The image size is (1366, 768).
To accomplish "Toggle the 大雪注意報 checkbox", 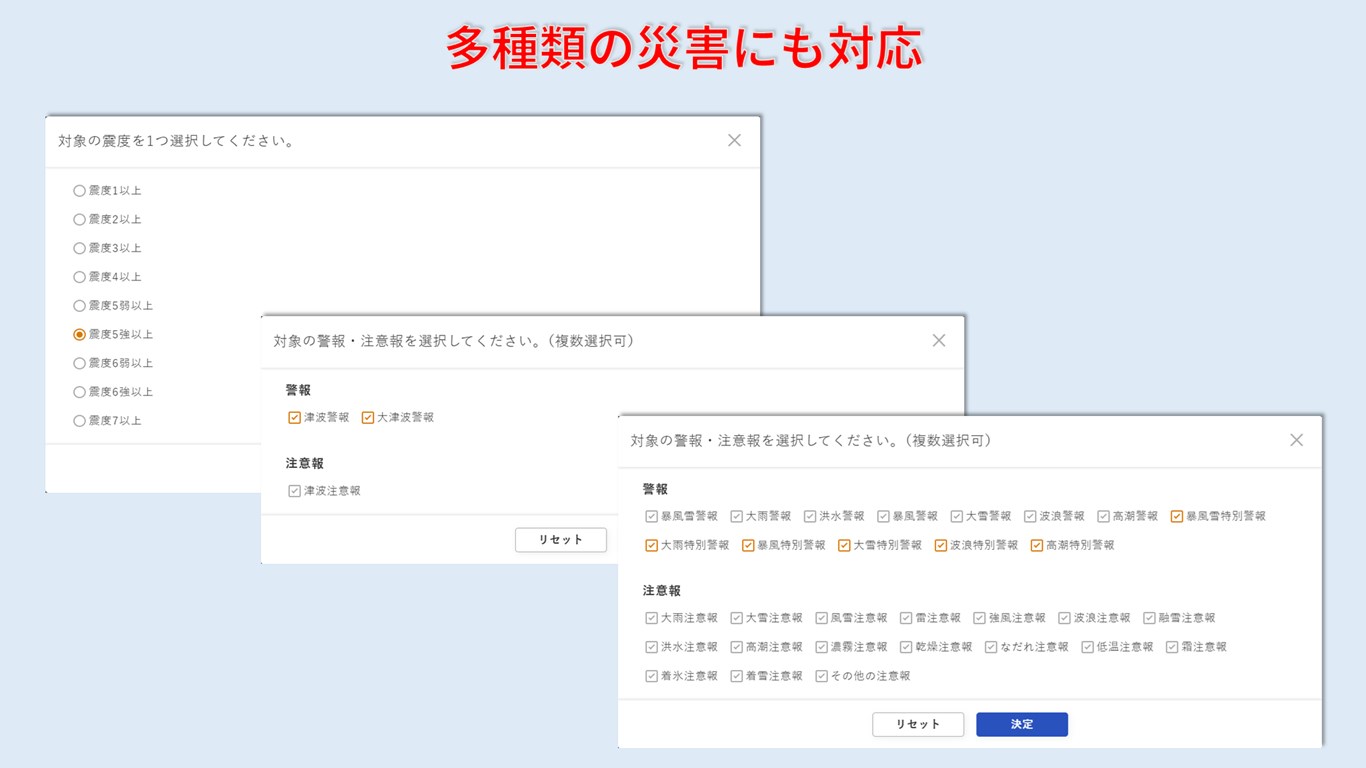I will (x=736, y=618).
